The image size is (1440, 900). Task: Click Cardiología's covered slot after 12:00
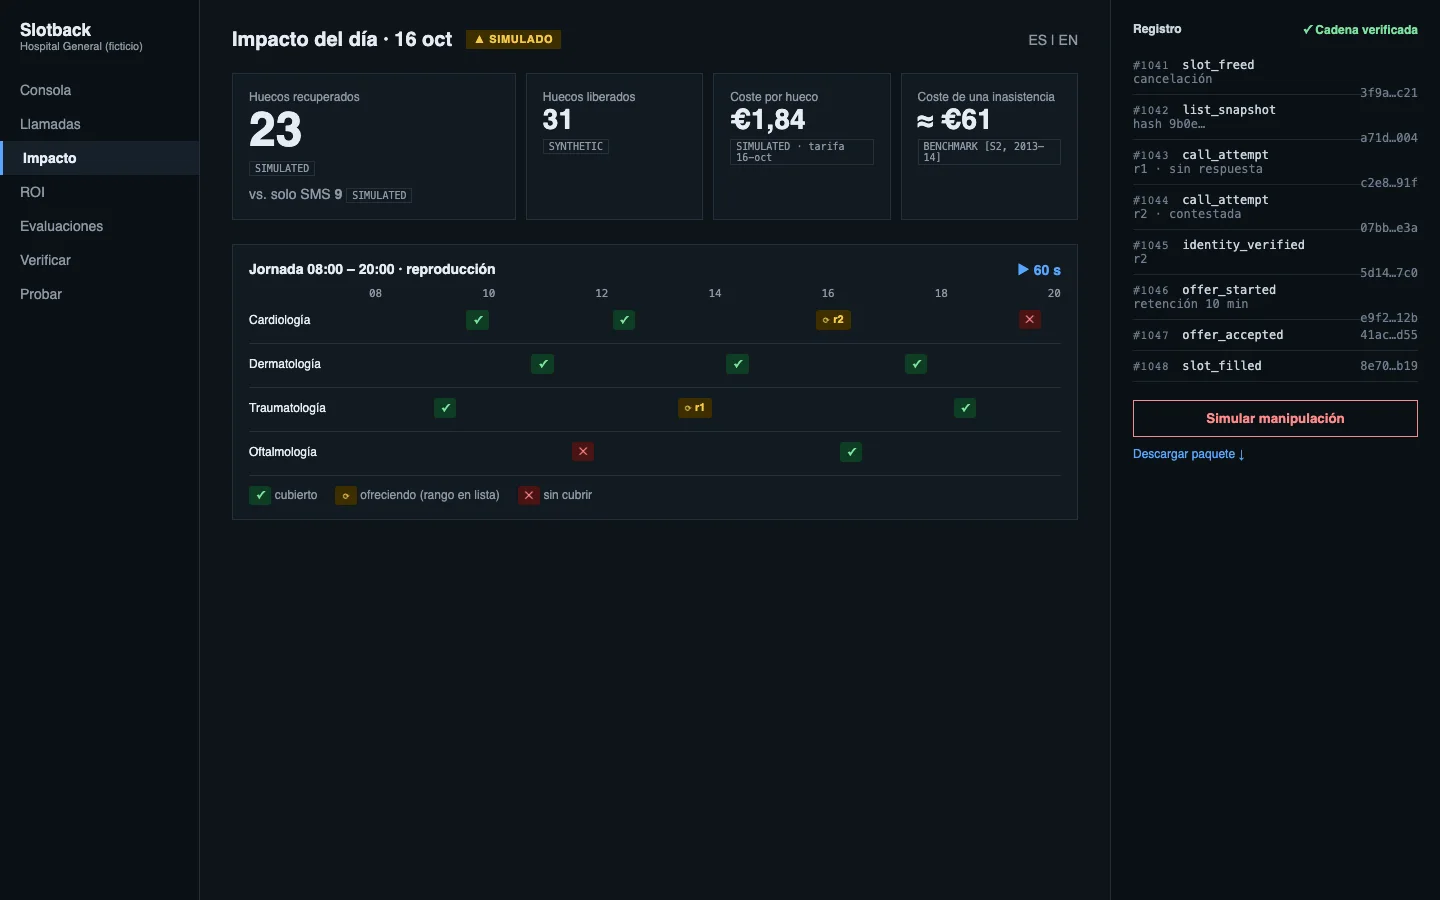click(624, 320)
